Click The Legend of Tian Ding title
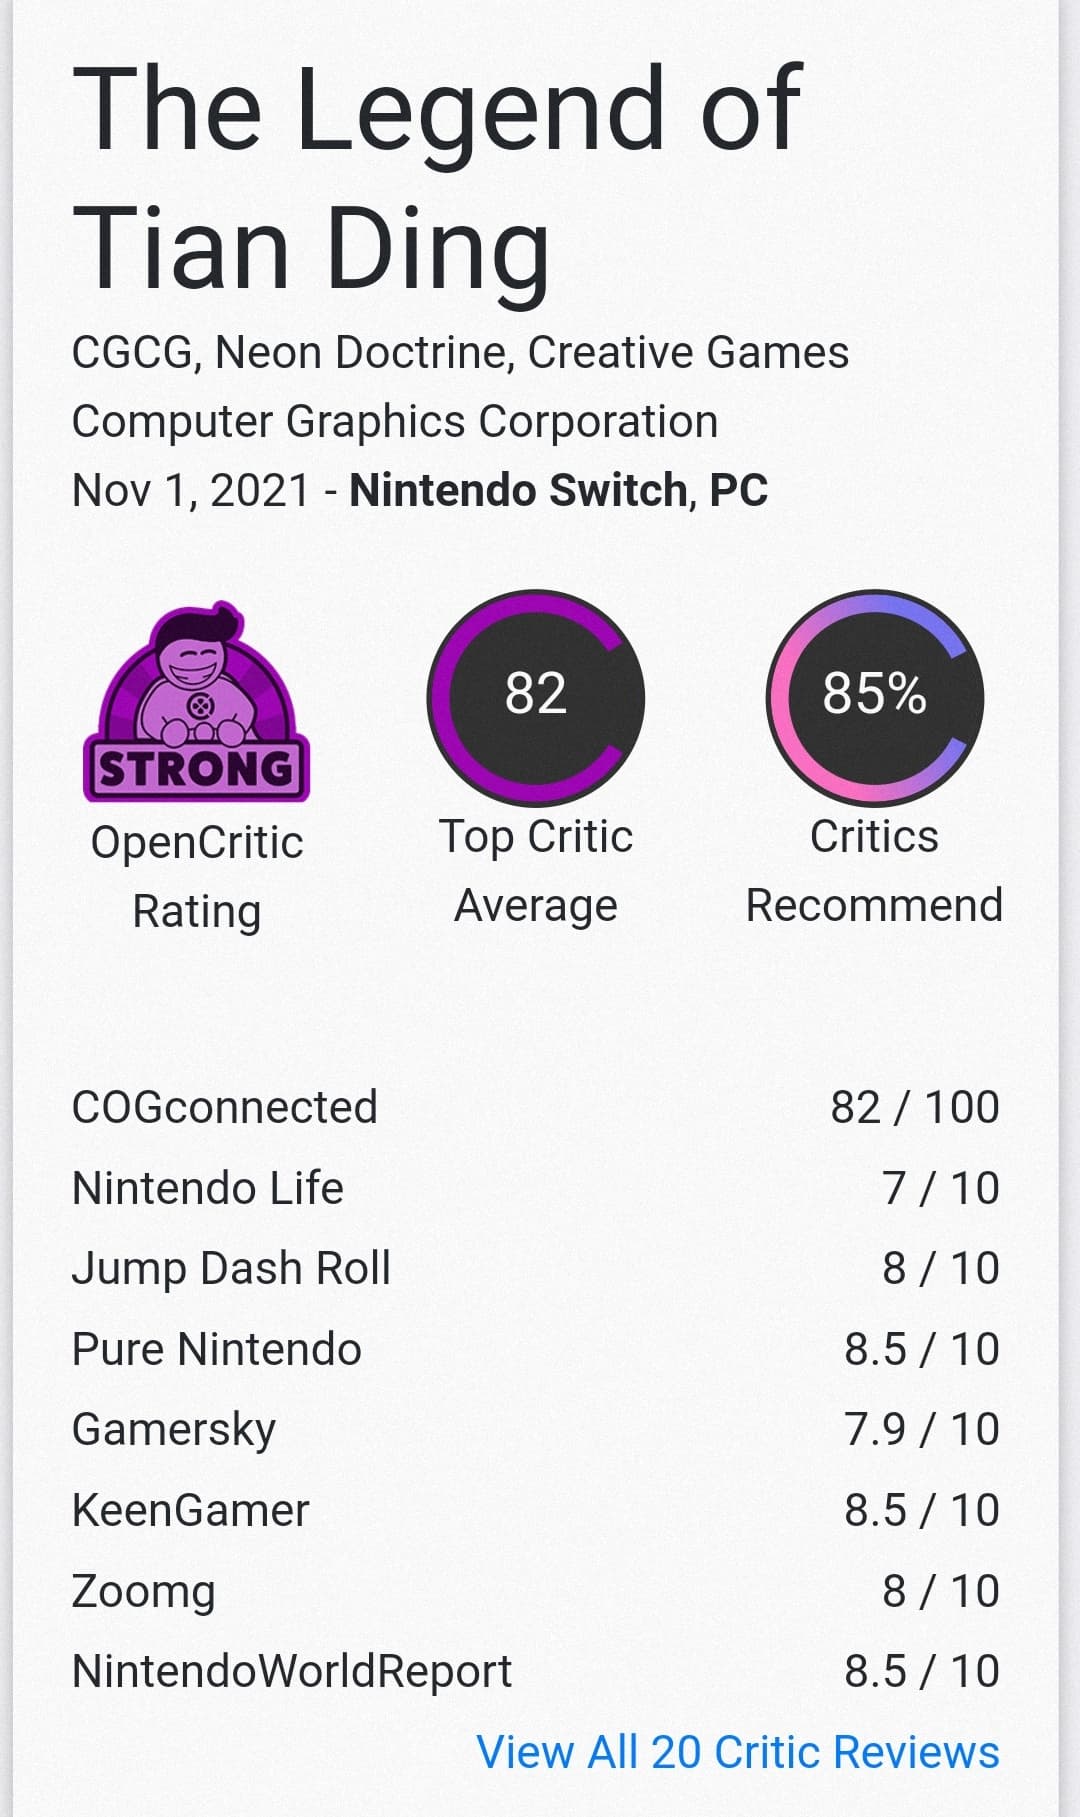The image size is (1080, 1817). pyautogui.click(x=437, y=177)
